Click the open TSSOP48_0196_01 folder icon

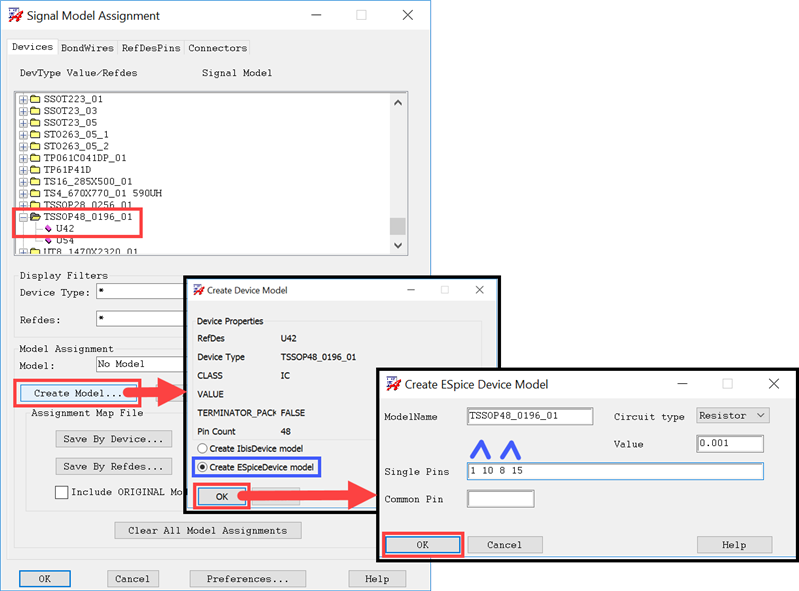[36, 217]
